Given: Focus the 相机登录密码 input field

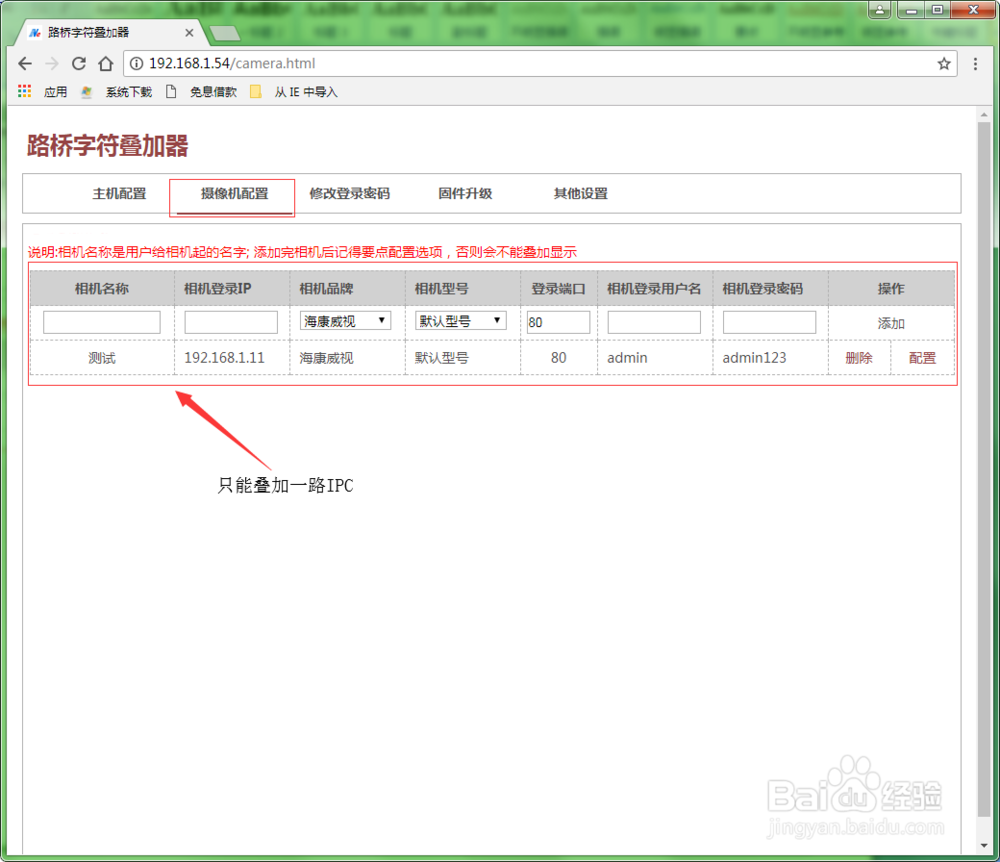Looking at the screenshot, I should [769, 322].
